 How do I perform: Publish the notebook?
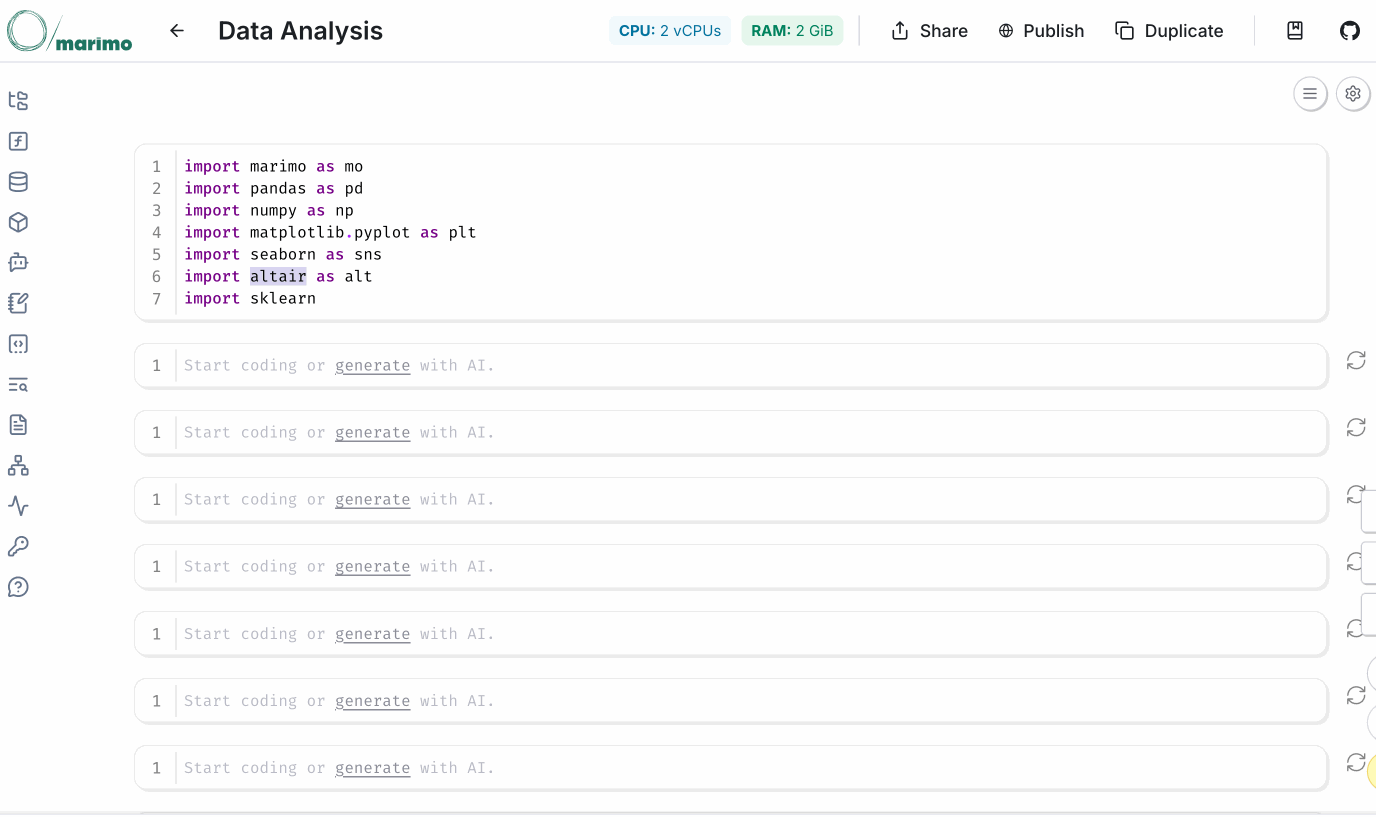(x=1041, y=31)
